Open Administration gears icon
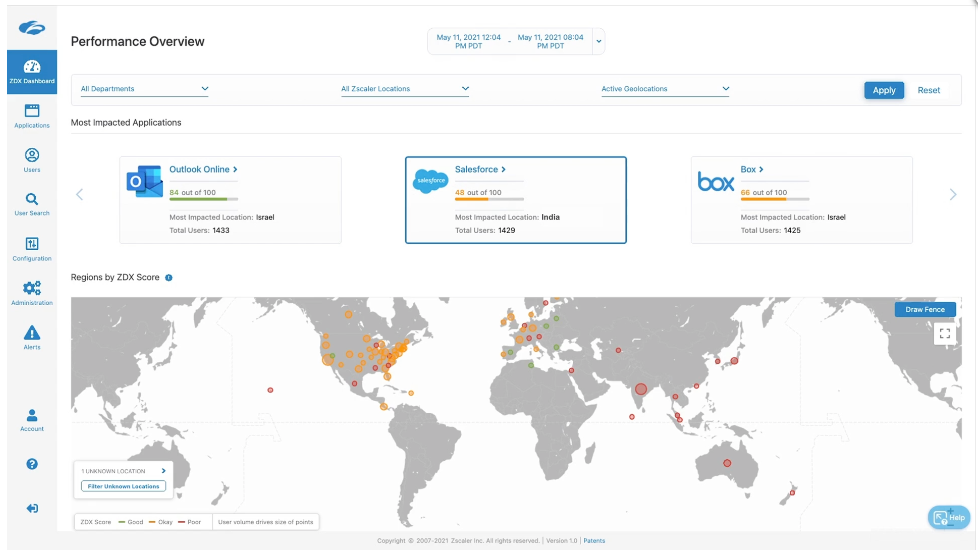This screenshot has width=978, height=550. pyautogui.click(x=32, y=287)
